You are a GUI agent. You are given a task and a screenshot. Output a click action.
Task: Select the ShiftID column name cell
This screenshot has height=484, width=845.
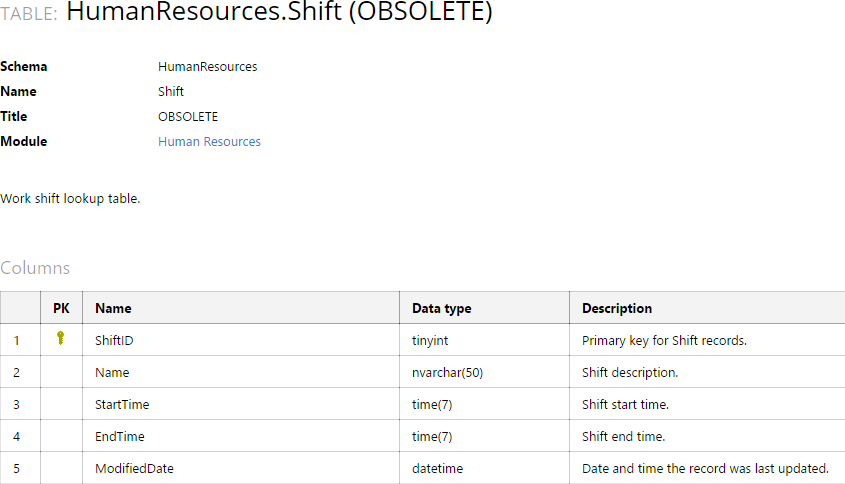(114, 340)
